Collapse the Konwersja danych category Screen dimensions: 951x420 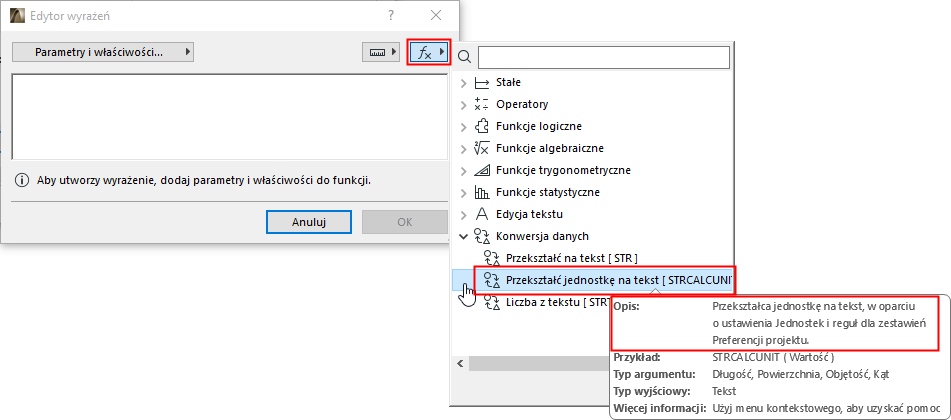click(463, 236)
